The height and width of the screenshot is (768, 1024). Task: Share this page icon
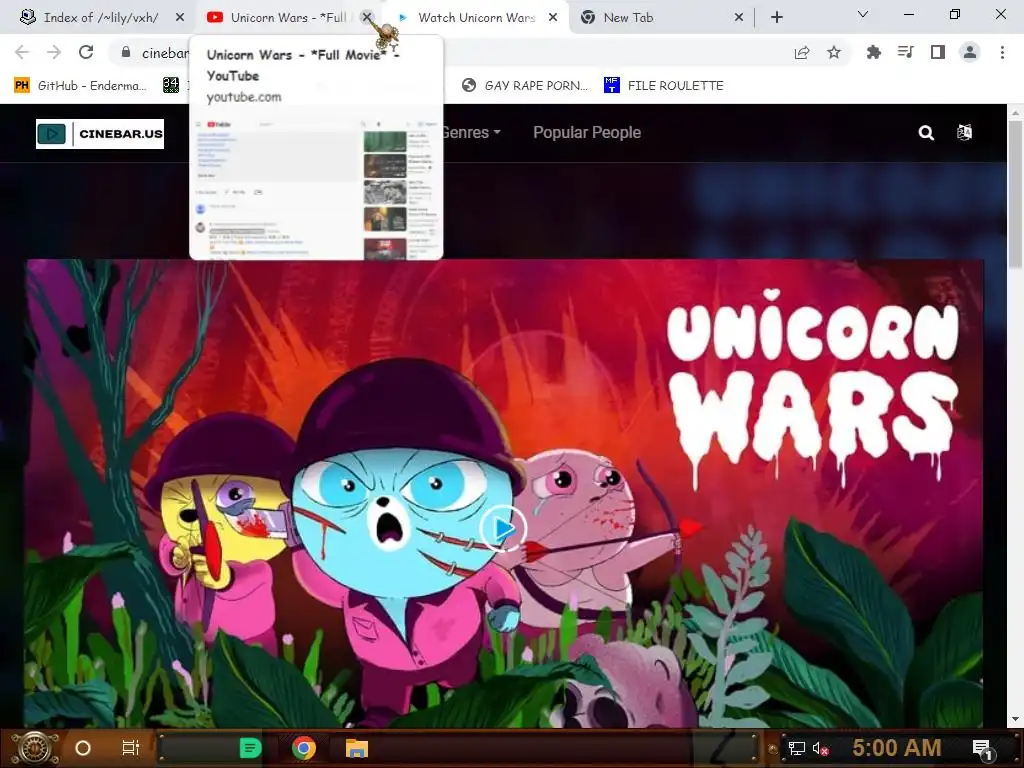802,52
